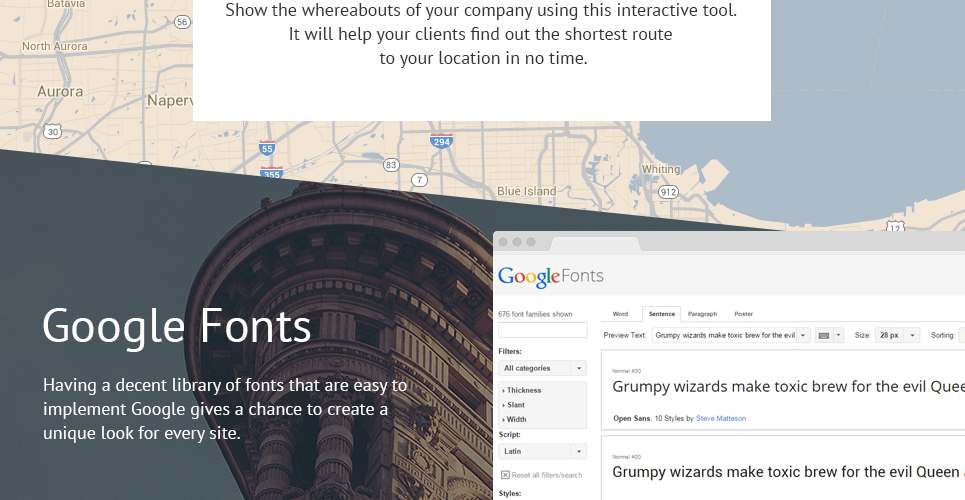Click the keyboard icon beside Preview Text
Screen dimensions: 965x500
pos(823,336)
